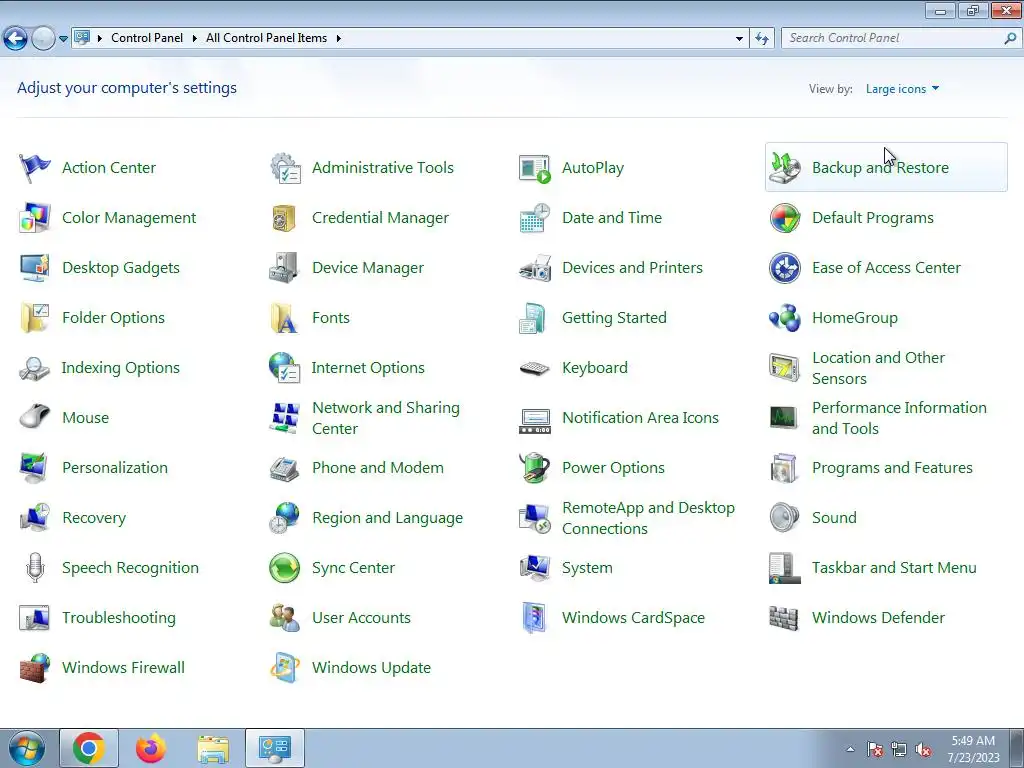Click the Mouse icon

[x=35, y=417]
